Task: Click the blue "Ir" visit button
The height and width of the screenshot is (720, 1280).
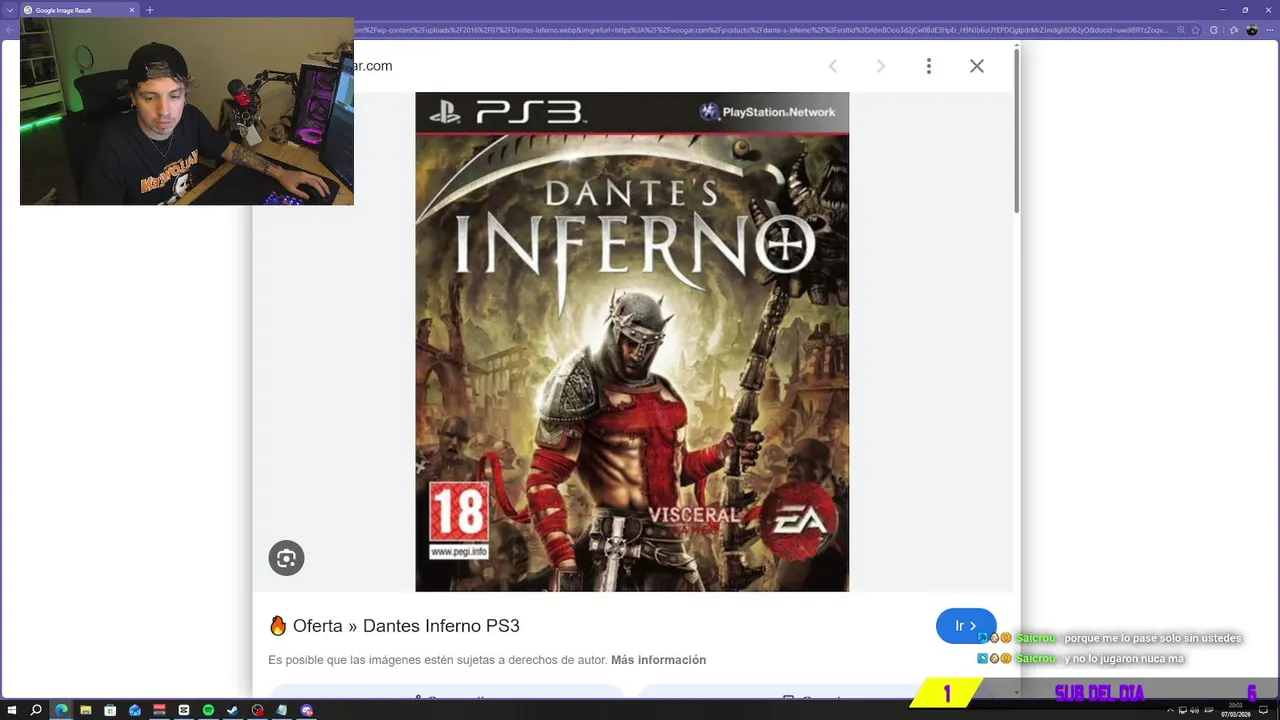Action: click(x=966, y=626)
